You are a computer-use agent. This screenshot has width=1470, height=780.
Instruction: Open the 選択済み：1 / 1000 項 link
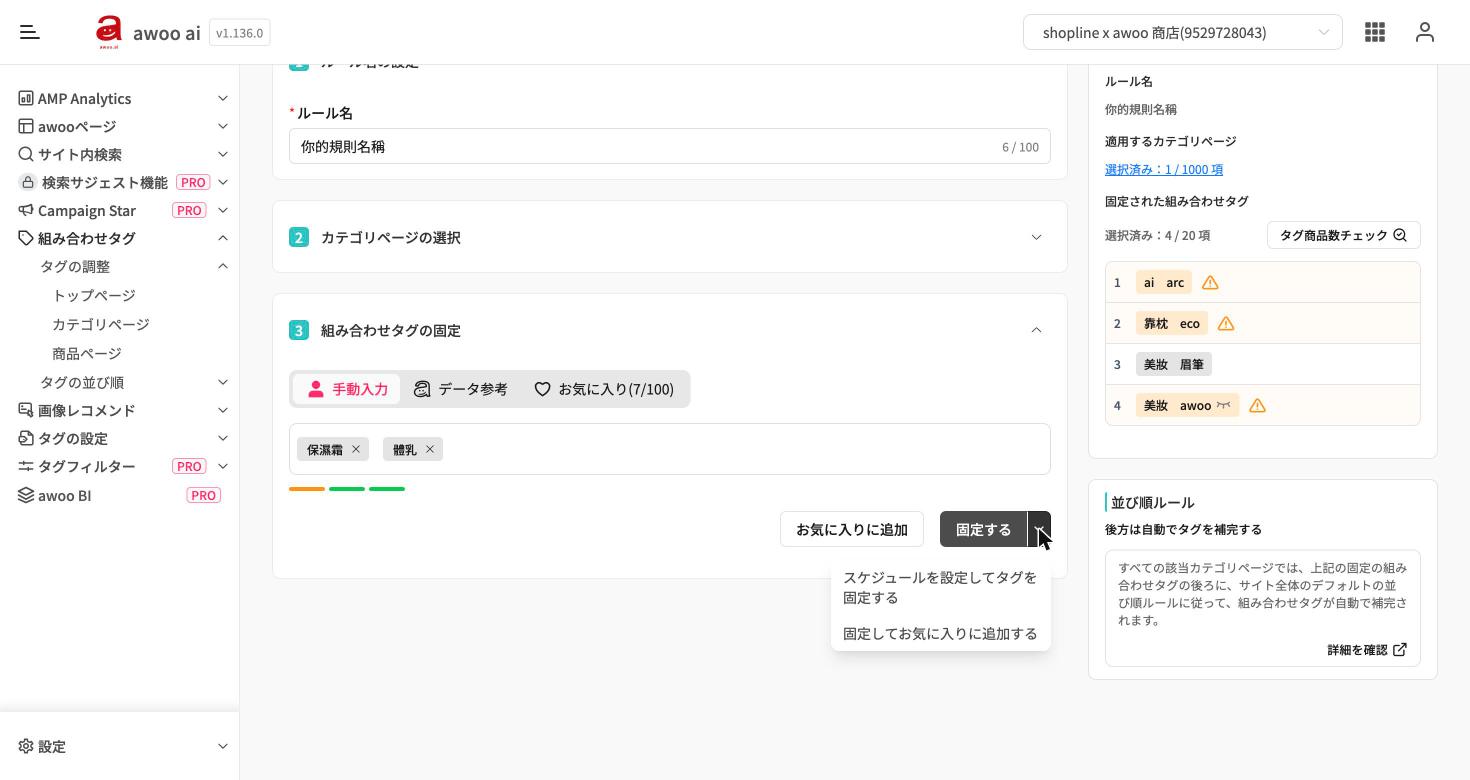[1164, 169]
